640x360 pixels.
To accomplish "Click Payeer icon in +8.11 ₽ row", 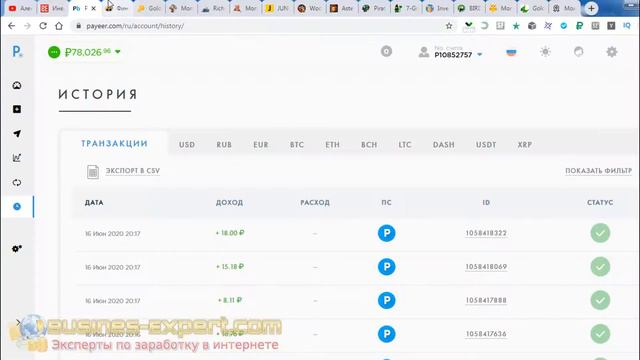I will [387, 300].
